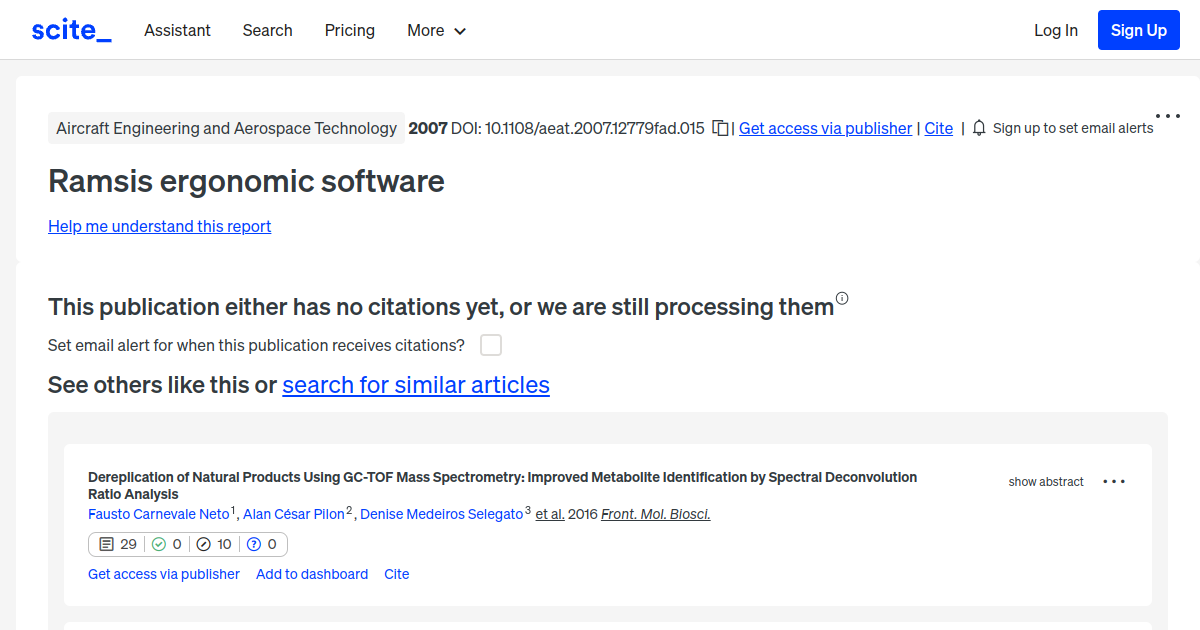Open the three-dot menu at top right
Screen dimensions: 1200x630
pyautogui.click(x=1167, y=115)
